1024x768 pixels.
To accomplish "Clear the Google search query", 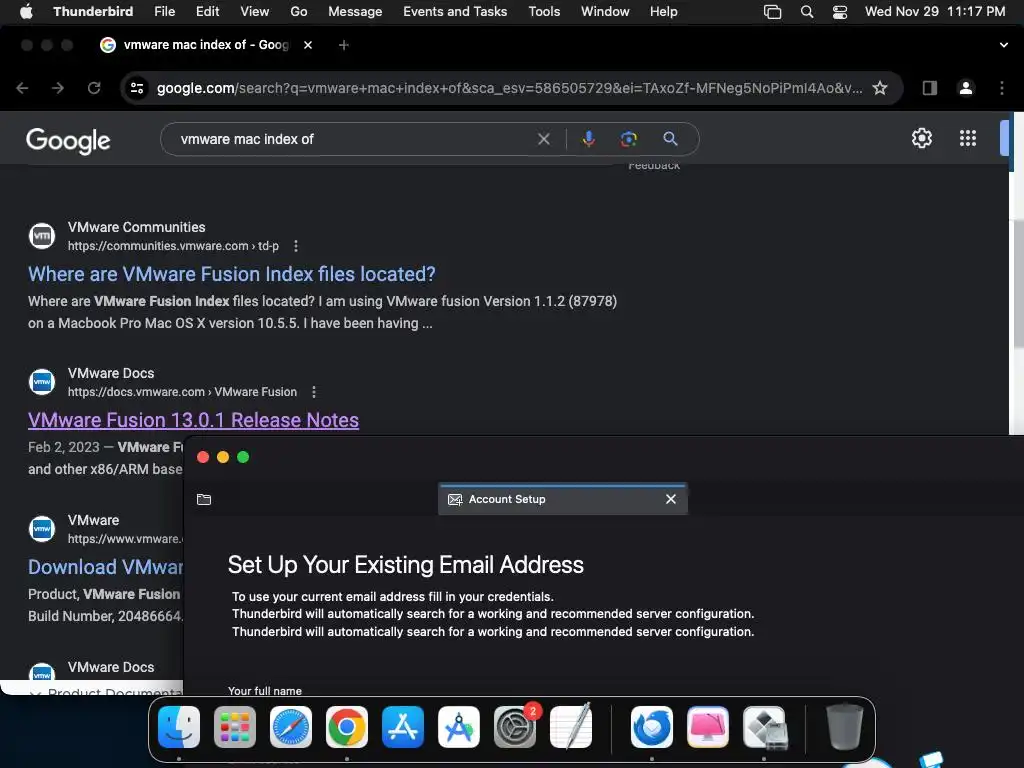I will [x=543, y=139].
